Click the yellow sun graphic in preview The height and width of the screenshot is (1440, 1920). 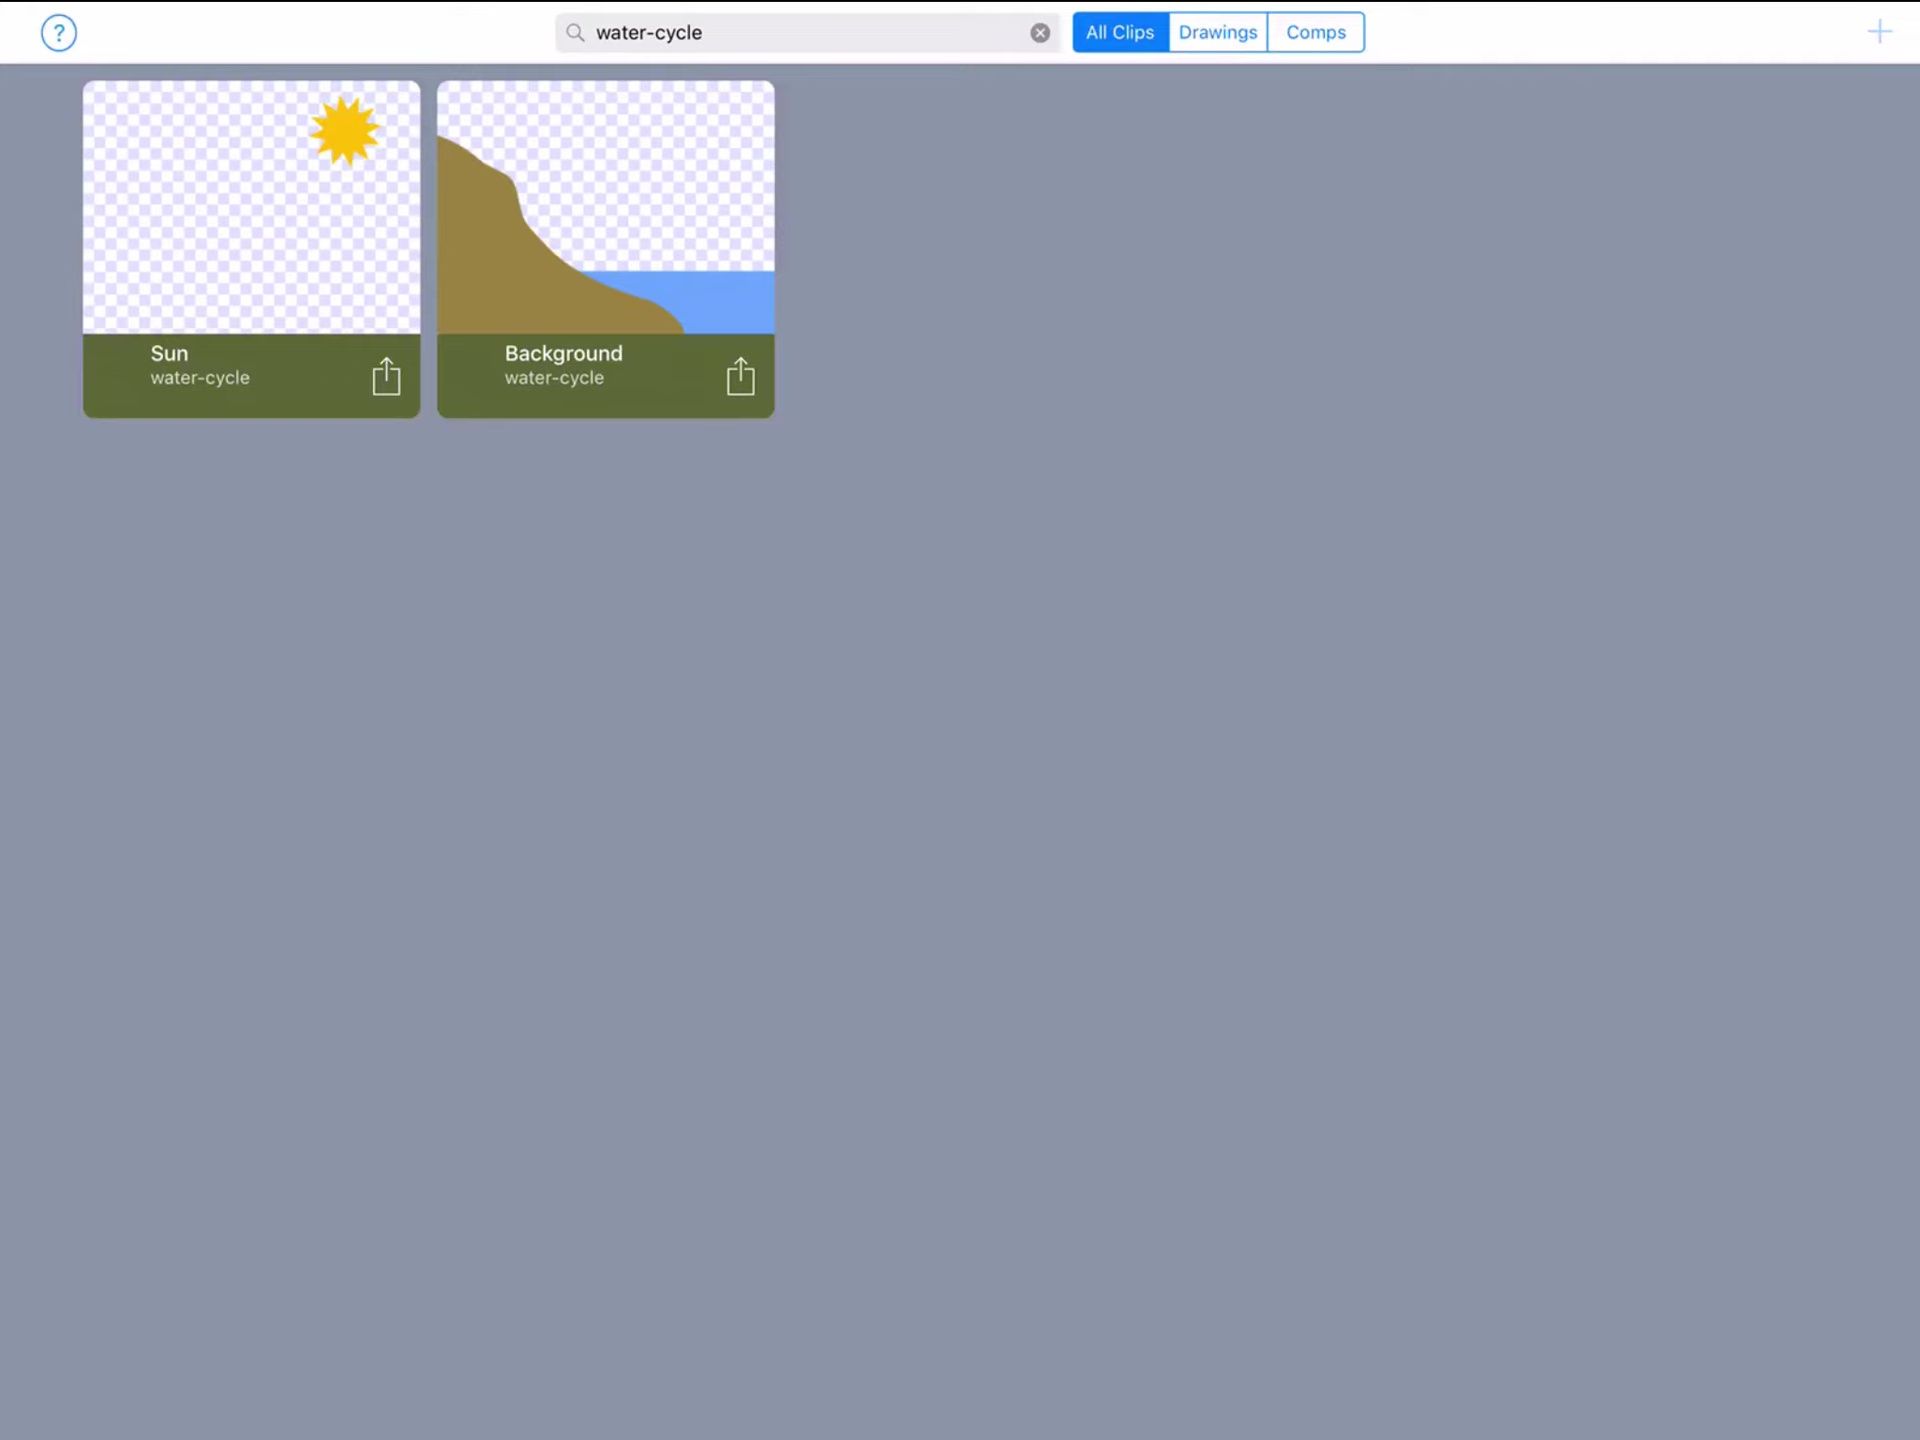click(344, 130)
